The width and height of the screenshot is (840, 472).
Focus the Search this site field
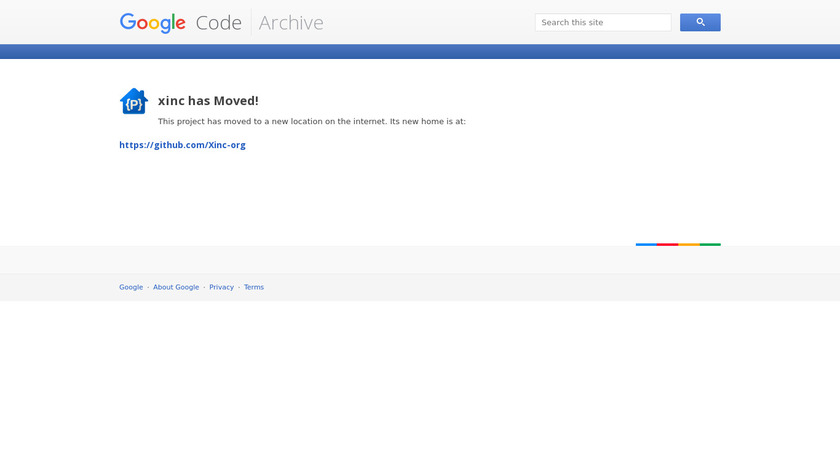[603, 23]
